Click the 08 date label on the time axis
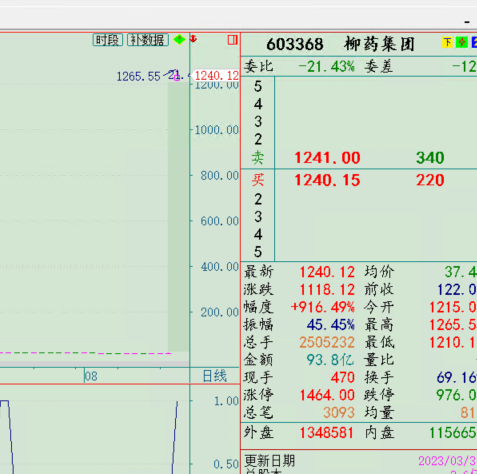 pyautogui.click(x=91, y=376)
